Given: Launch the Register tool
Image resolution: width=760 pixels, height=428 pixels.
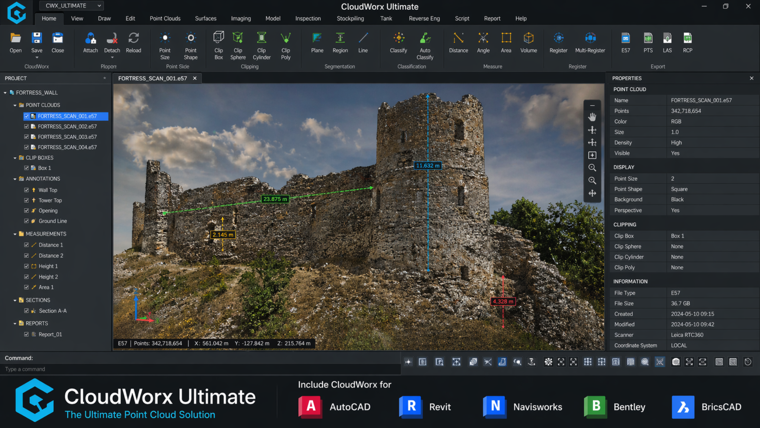Looking at the screenshot, I should pyautogui.click(x=558, y=38).
